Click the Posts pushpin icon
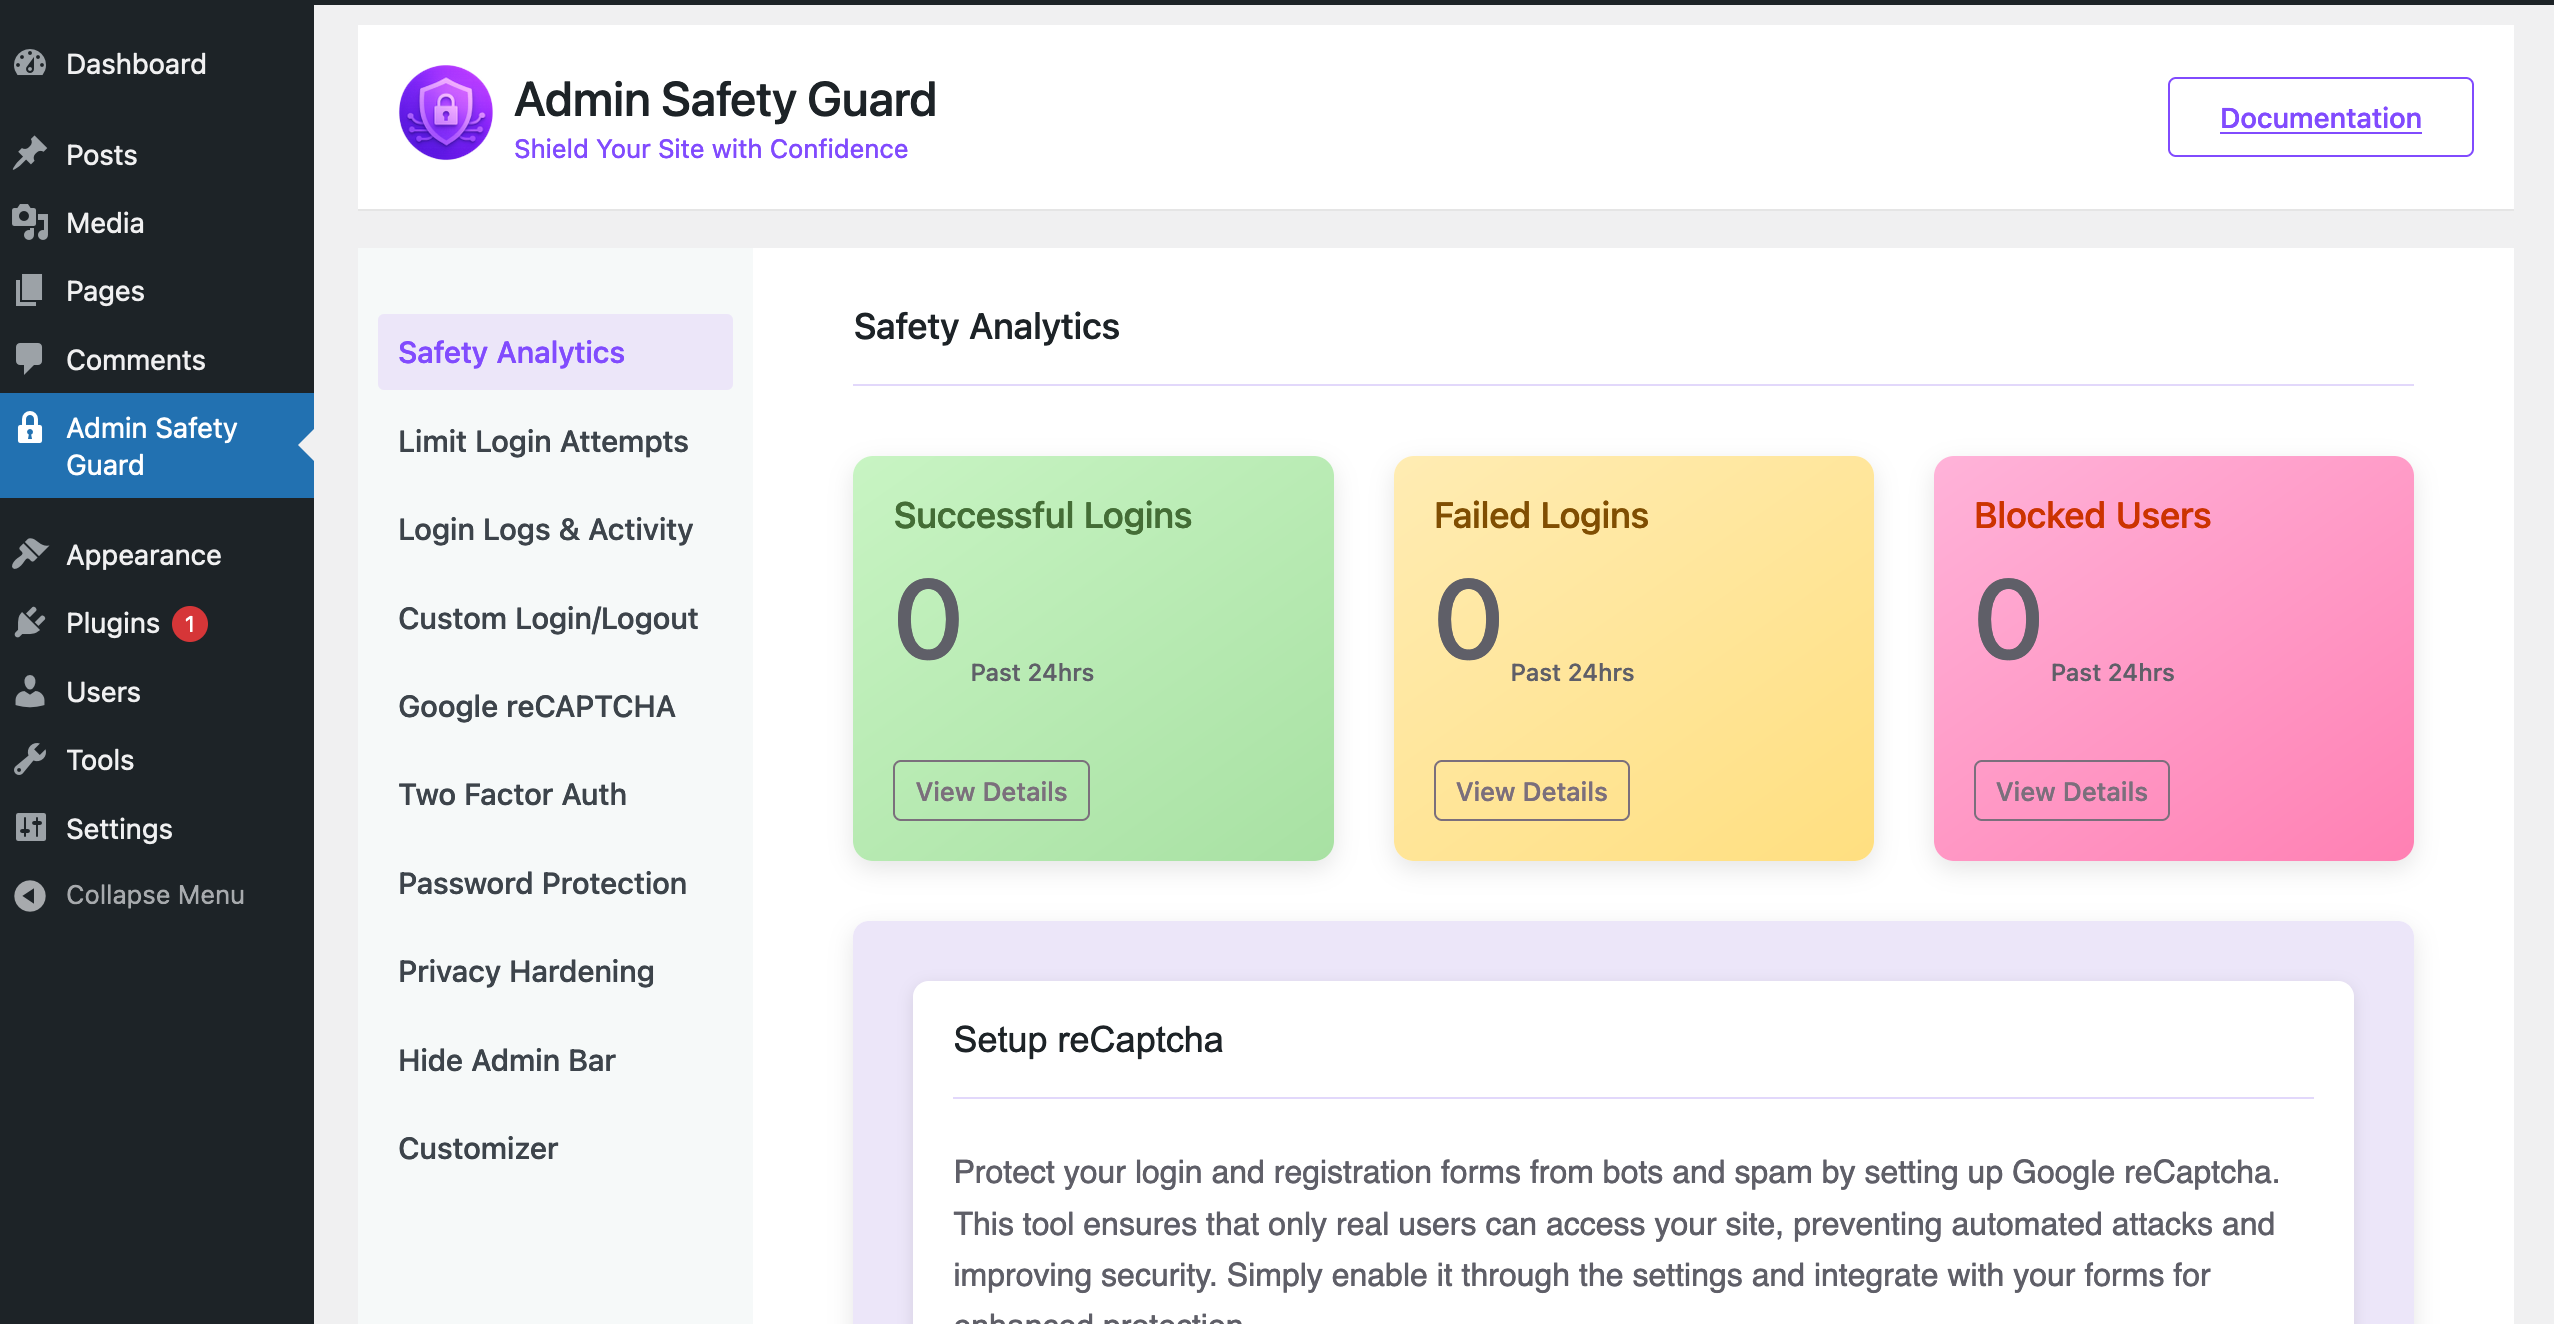 (30, 153)
